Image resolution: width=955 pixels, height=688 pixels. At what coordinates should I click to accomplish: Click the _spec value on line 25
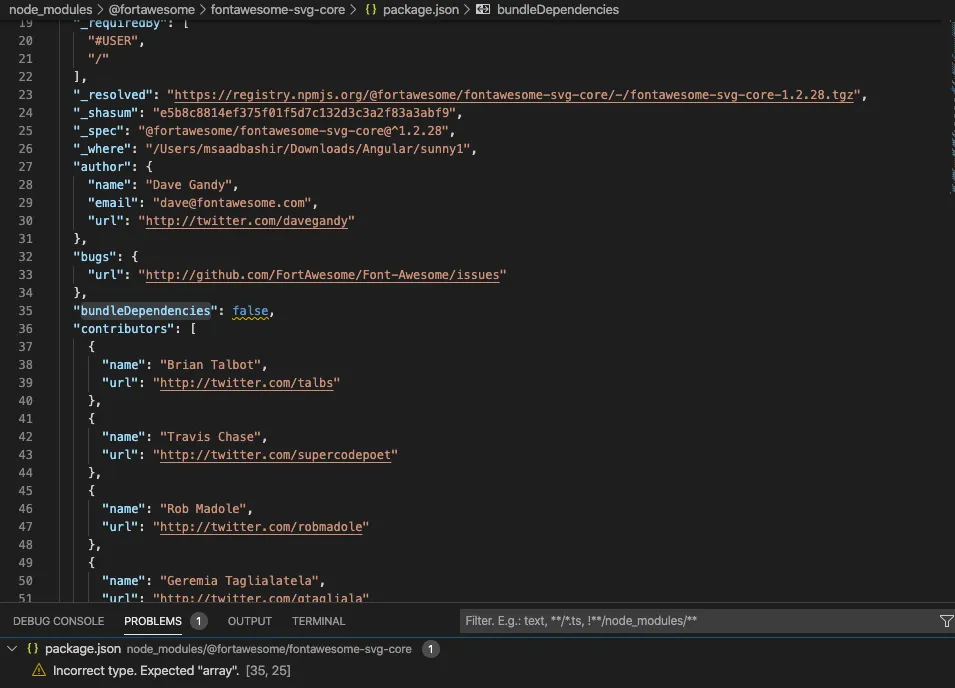(x=294, y=131)
